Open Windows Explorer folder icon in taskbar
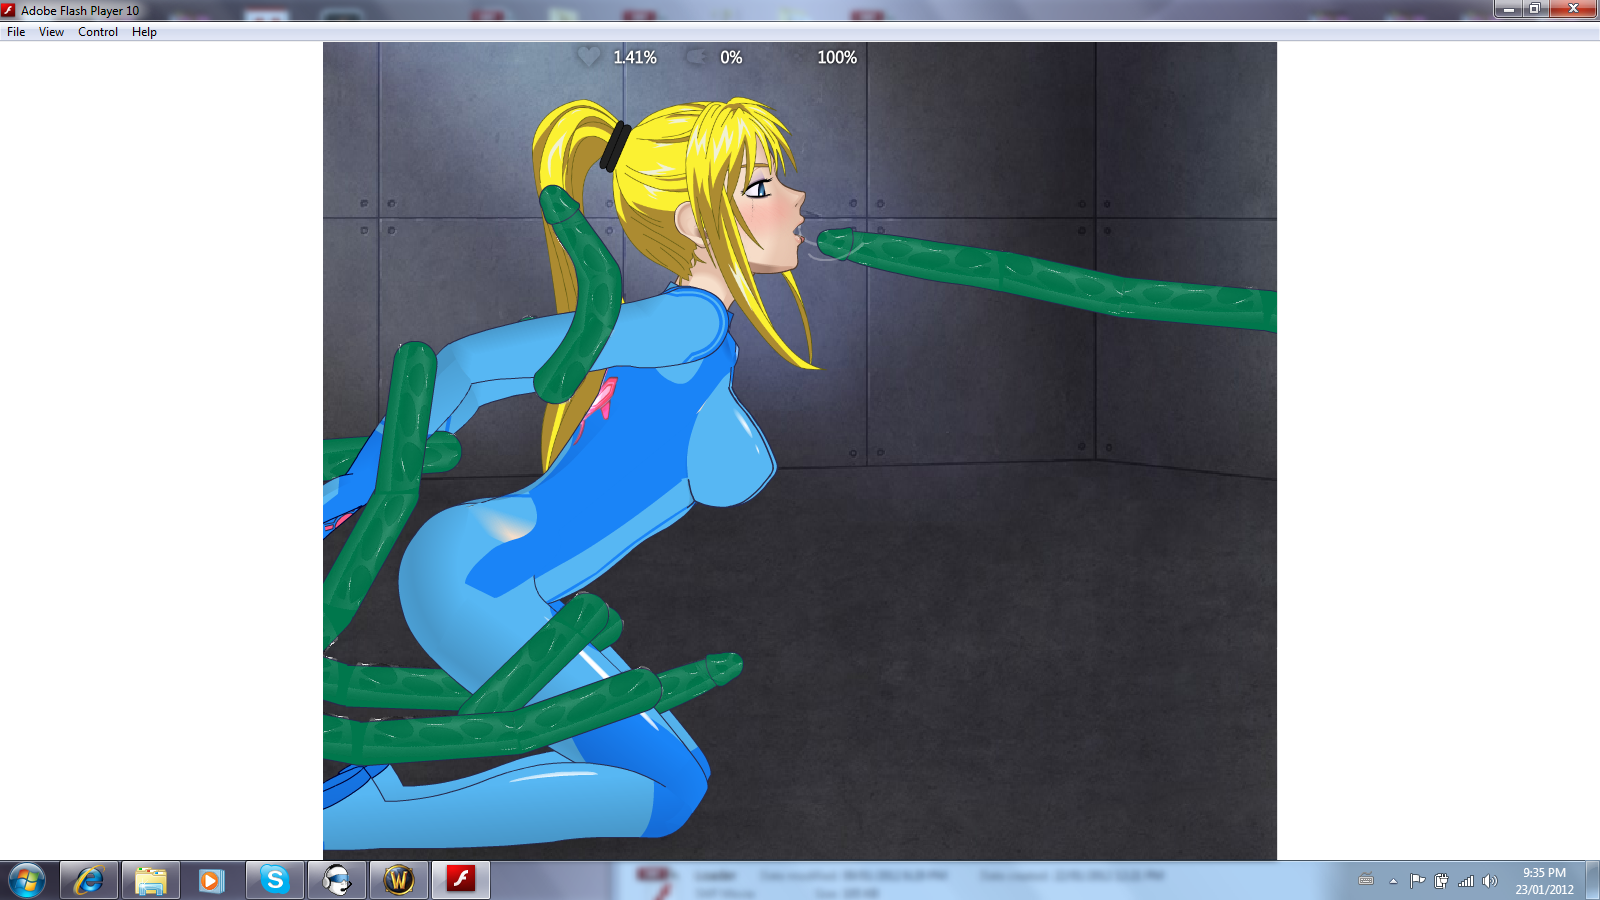This screenshot has height=900, width=1600. [x=151, y=880]
